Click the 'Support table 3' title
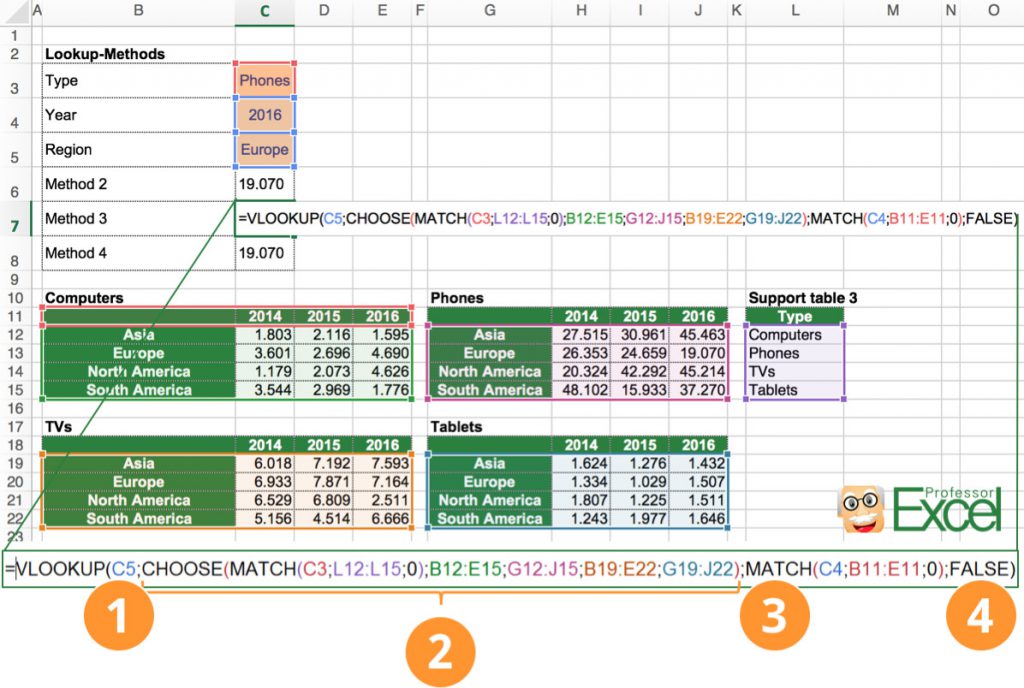 tap(803, 298)
